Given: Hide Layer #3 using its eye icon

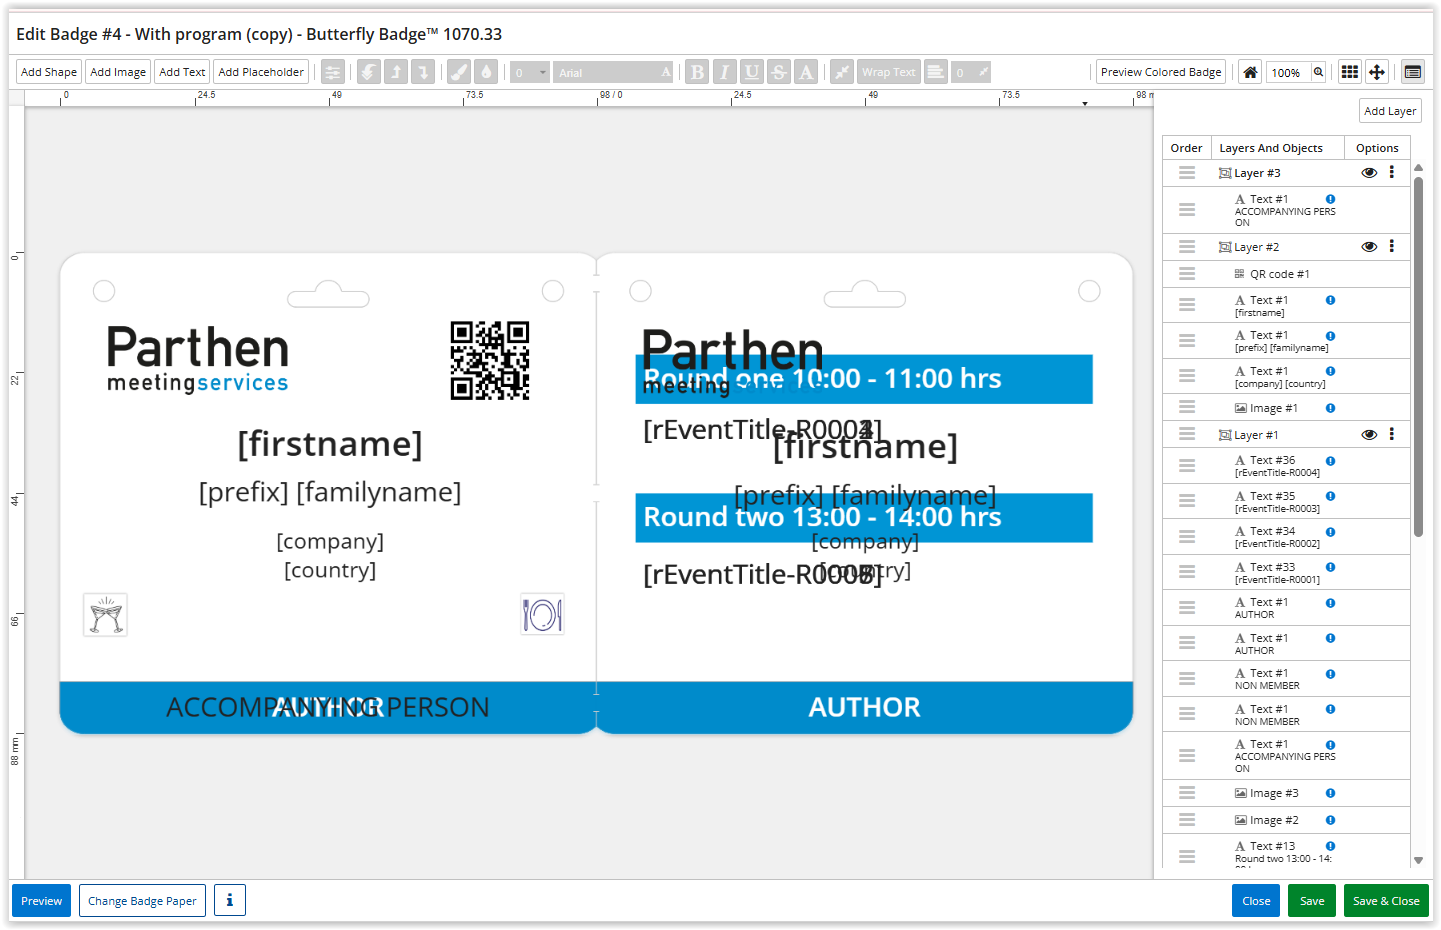Looking at the screenshot, I should [x=1369, y=173].
